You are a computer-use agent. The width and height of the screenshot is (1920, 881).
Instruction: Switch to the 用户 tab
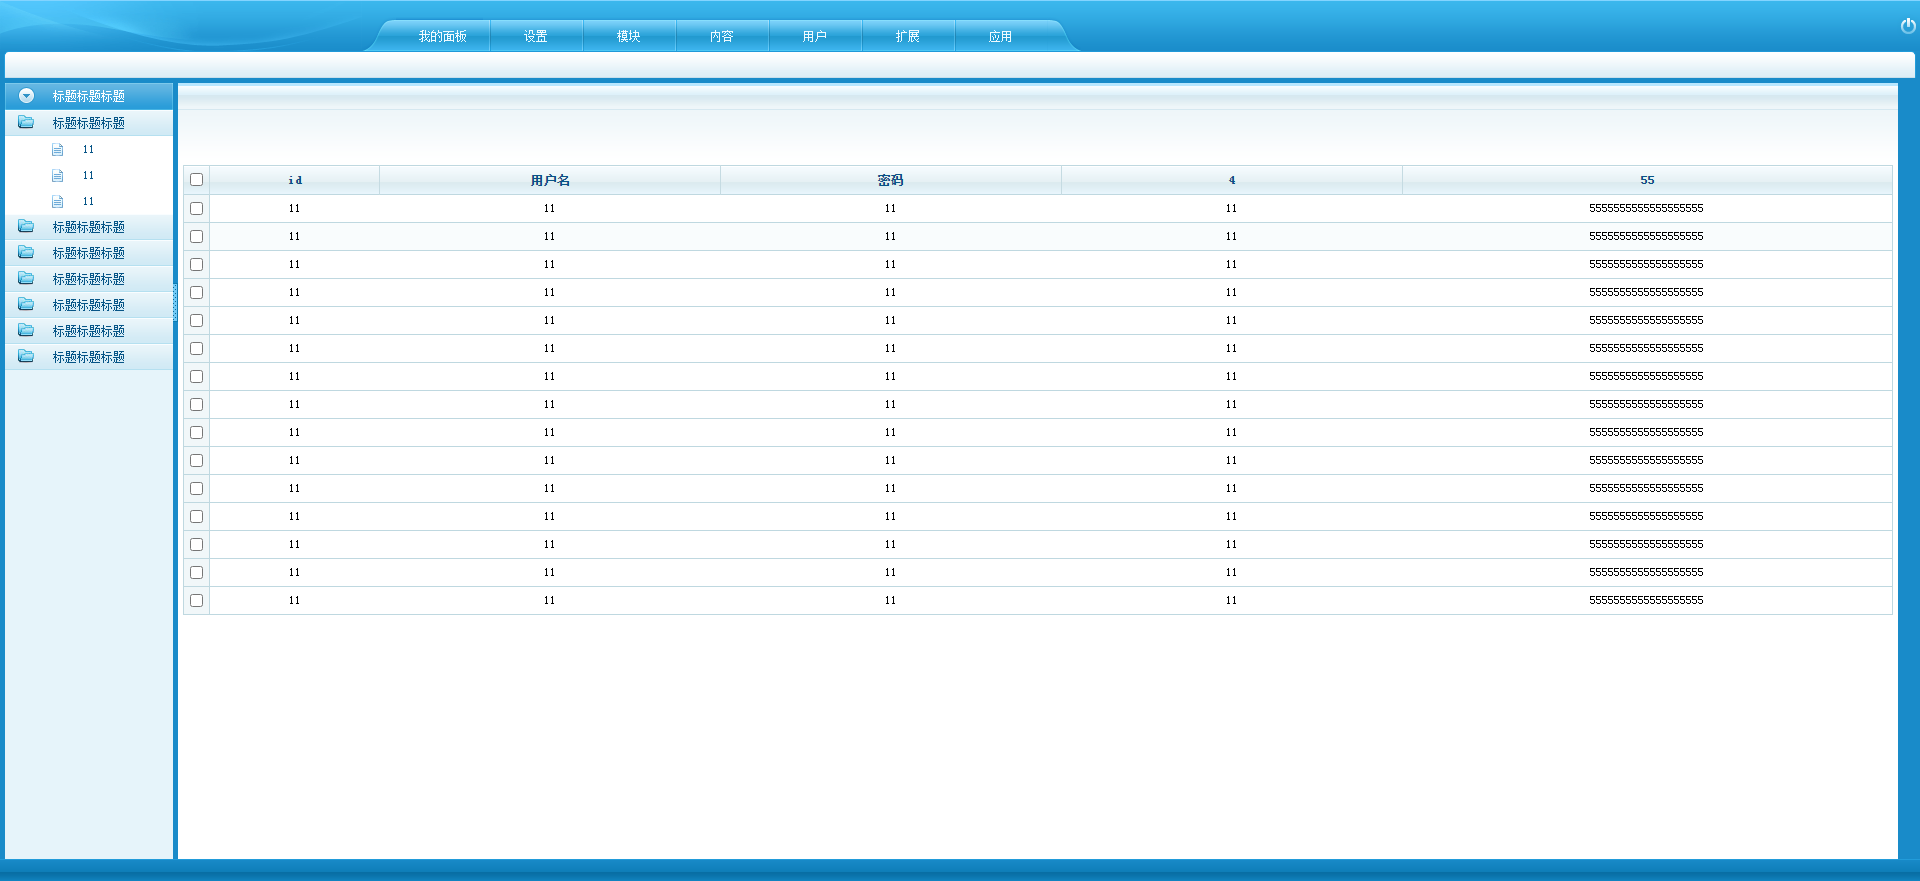(814, 36)
